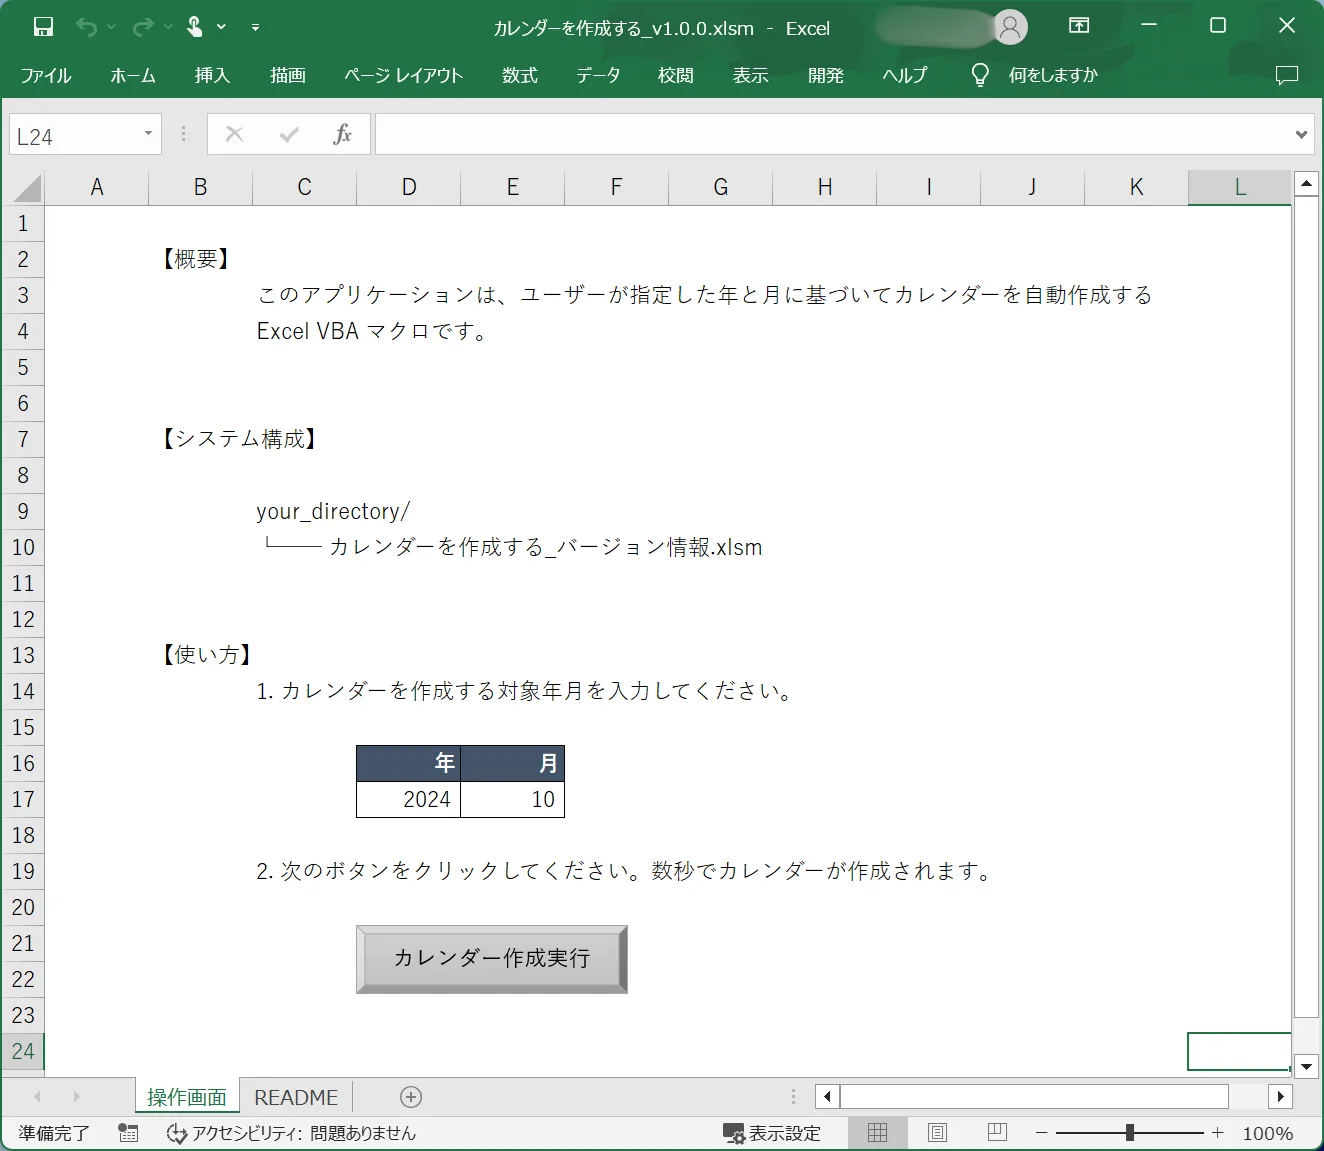Open Touch/Mouse mode dropdown arrow
1324x1151 pixels.
click(x=221, y=28)
